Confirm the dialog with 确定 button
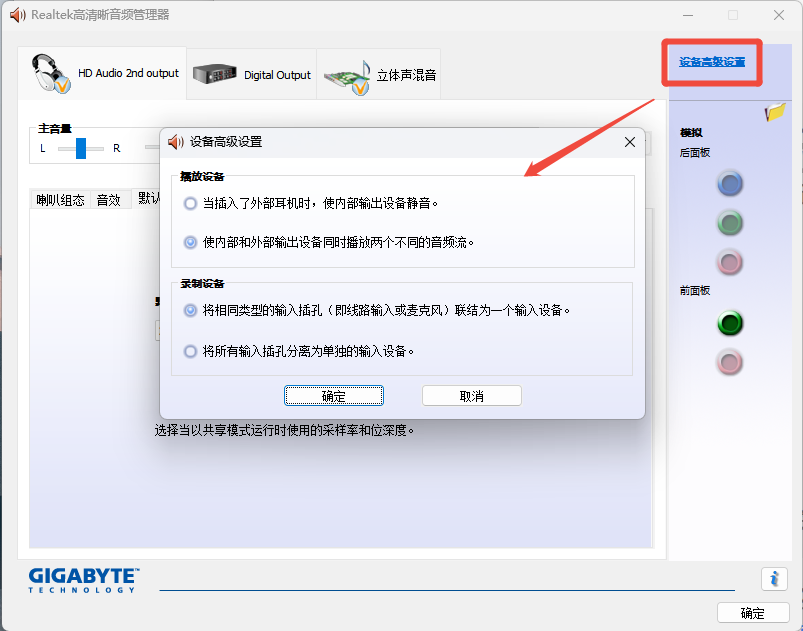This screenshot has width=803, height=631. coord(334,395)
